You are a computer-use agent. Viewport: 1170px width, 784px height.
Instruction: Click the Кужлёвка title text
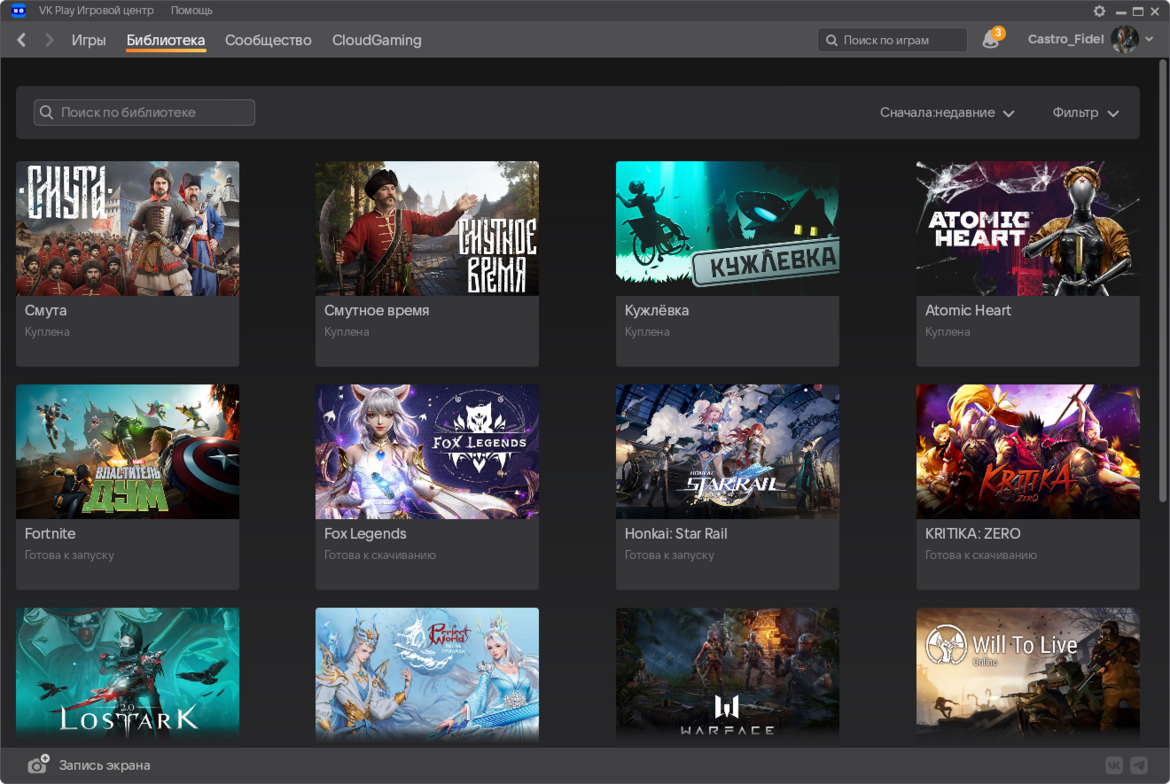click(x=657, y=310)
